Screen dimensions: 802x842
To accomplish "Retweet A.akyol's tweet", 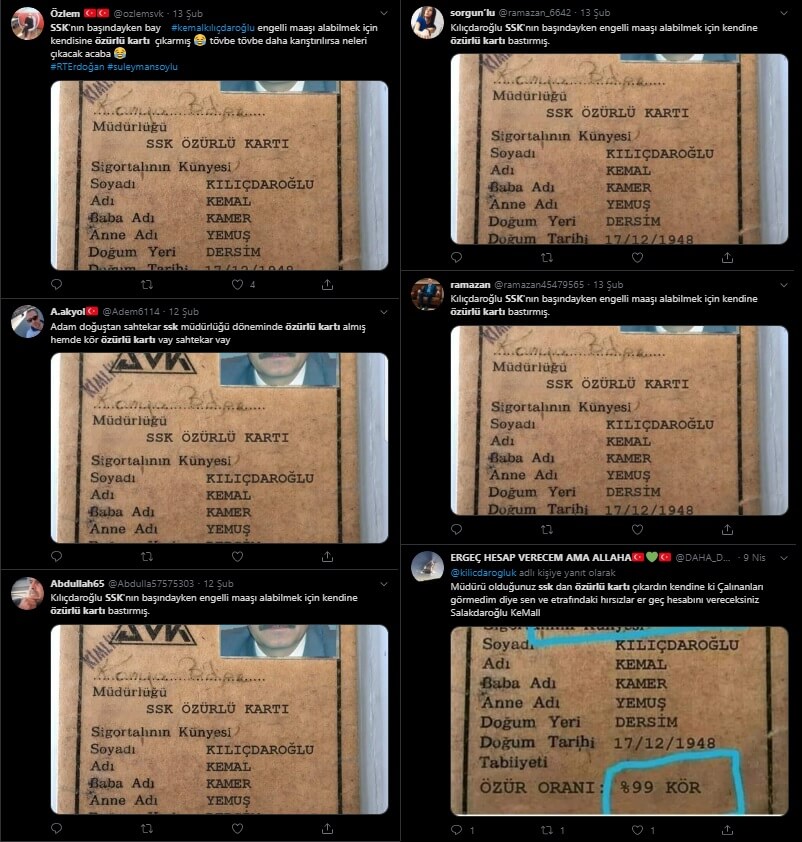I will pyautogui.click(x=147, y=557).
